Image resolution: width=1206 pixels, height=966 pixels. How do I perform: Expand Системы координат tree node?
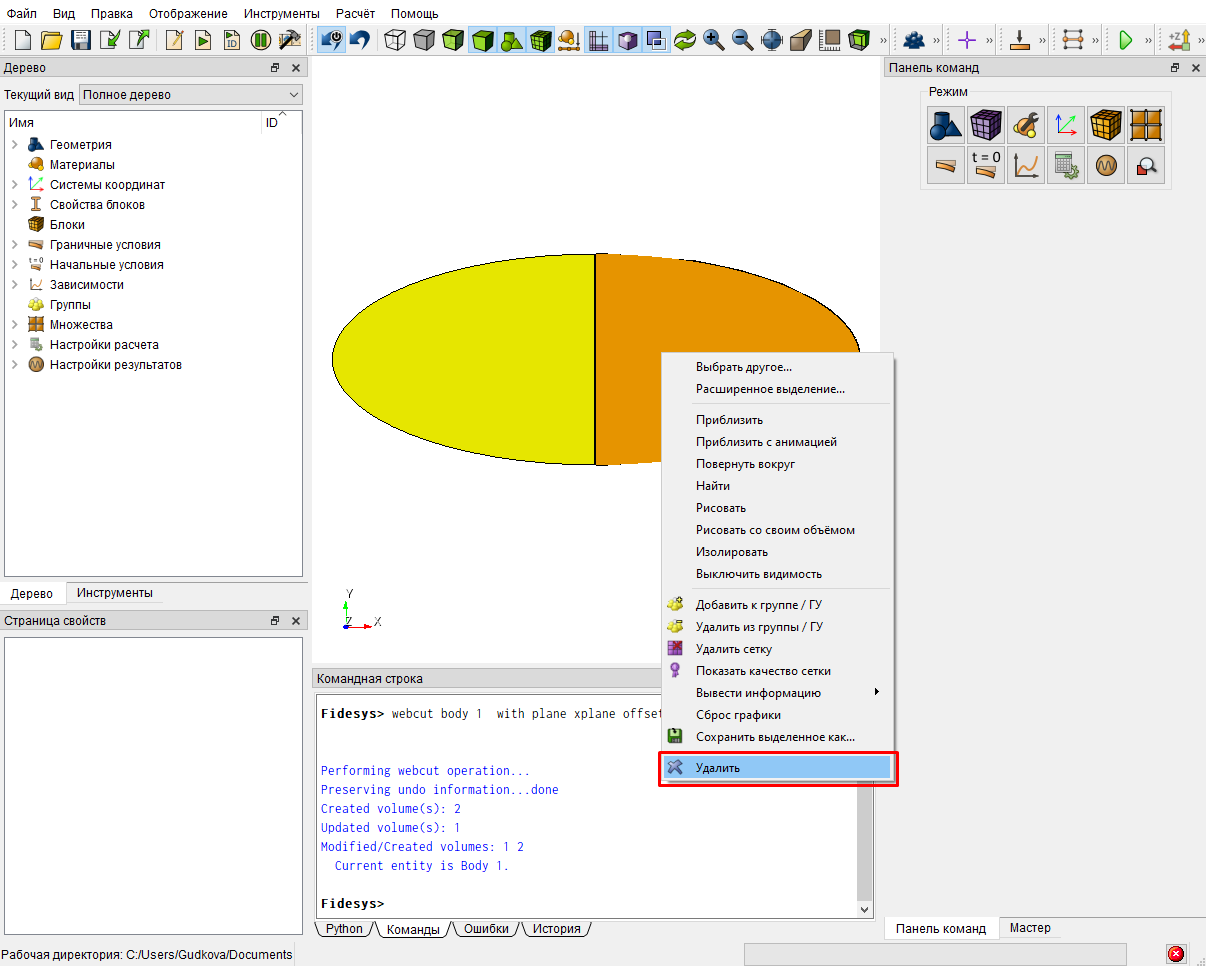pyautogui.click(x=15, y=185)
